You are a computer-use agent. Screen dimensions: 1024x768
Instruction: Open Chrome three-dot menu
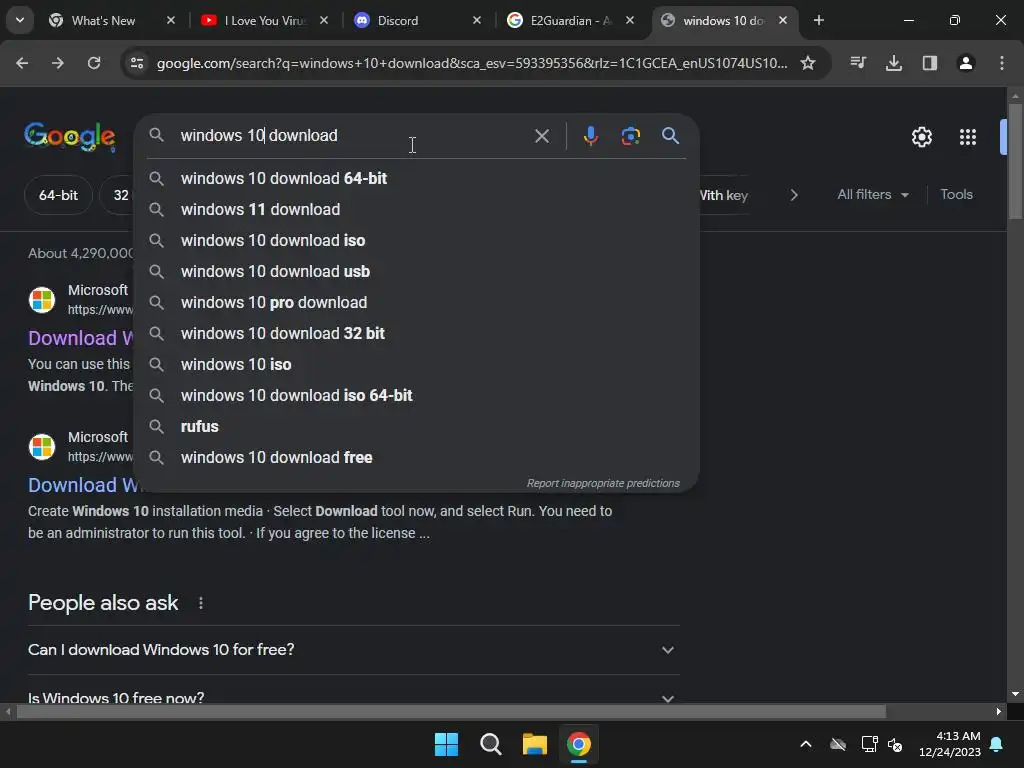coord(1002,63)
